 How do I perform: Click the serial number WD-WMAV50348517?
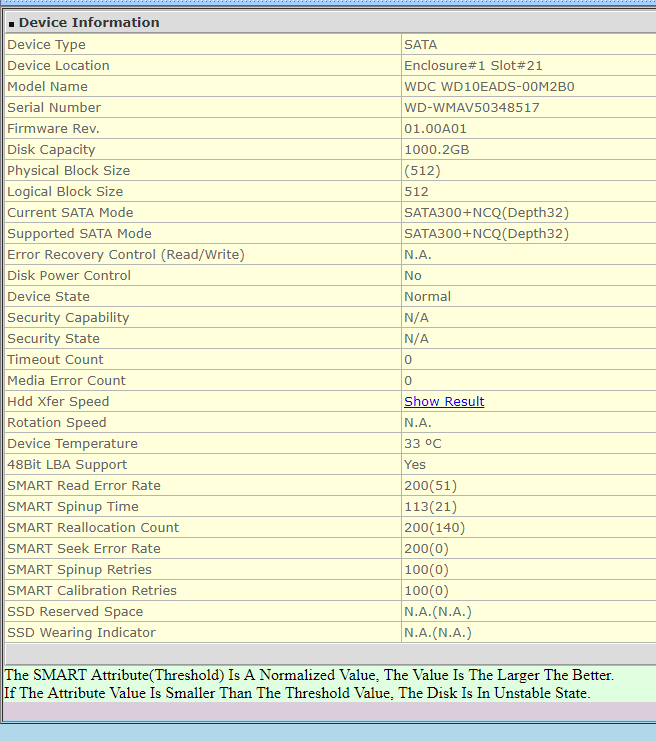[x=472, y=107]
